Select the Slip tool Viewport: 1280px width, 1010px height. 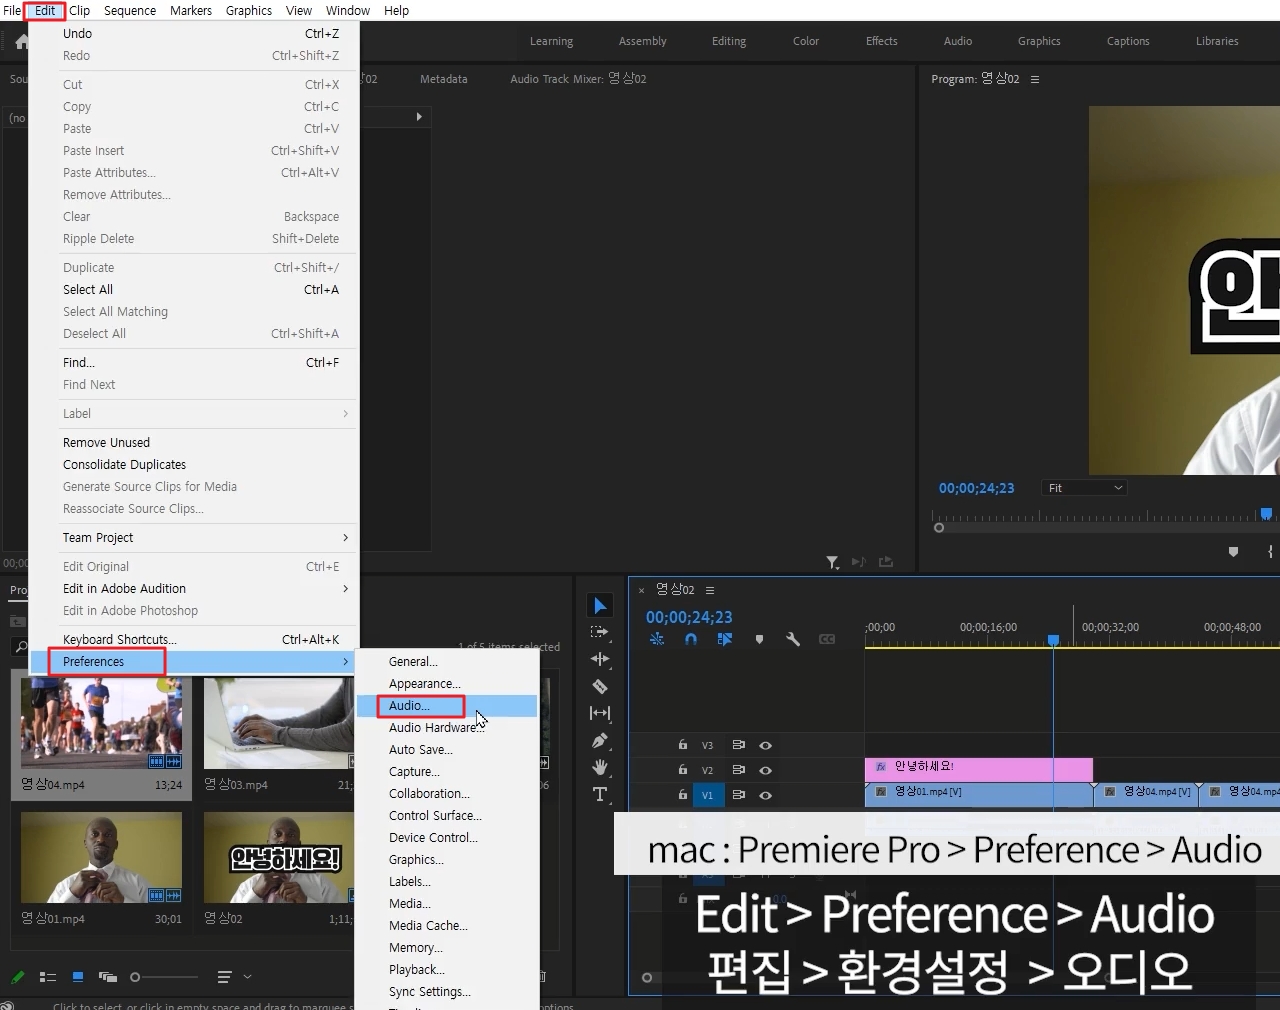point(600,713)
